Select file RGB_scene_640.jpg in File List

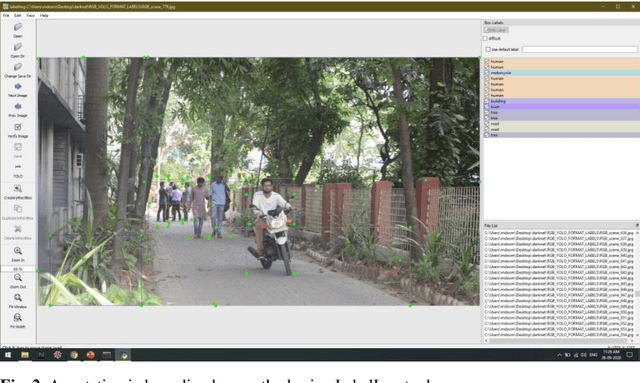(x=559, y=255)
